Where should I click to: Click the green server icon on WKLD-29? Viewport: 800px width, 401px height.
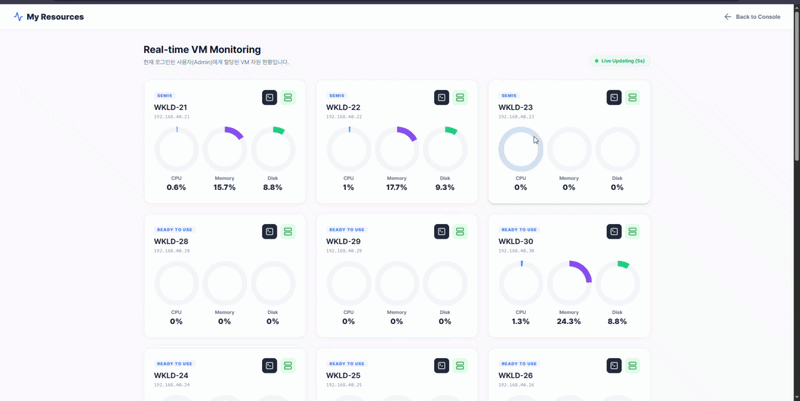click(x=460, y=232)
